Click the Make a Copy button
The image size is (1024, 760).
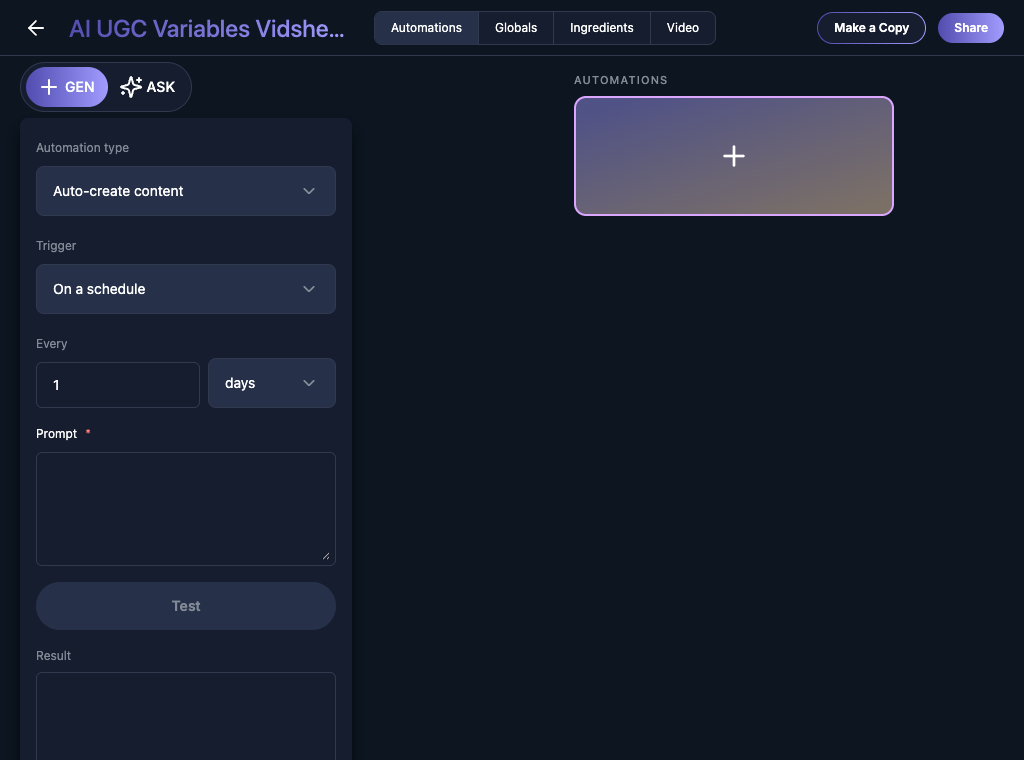tap(871, 28)
